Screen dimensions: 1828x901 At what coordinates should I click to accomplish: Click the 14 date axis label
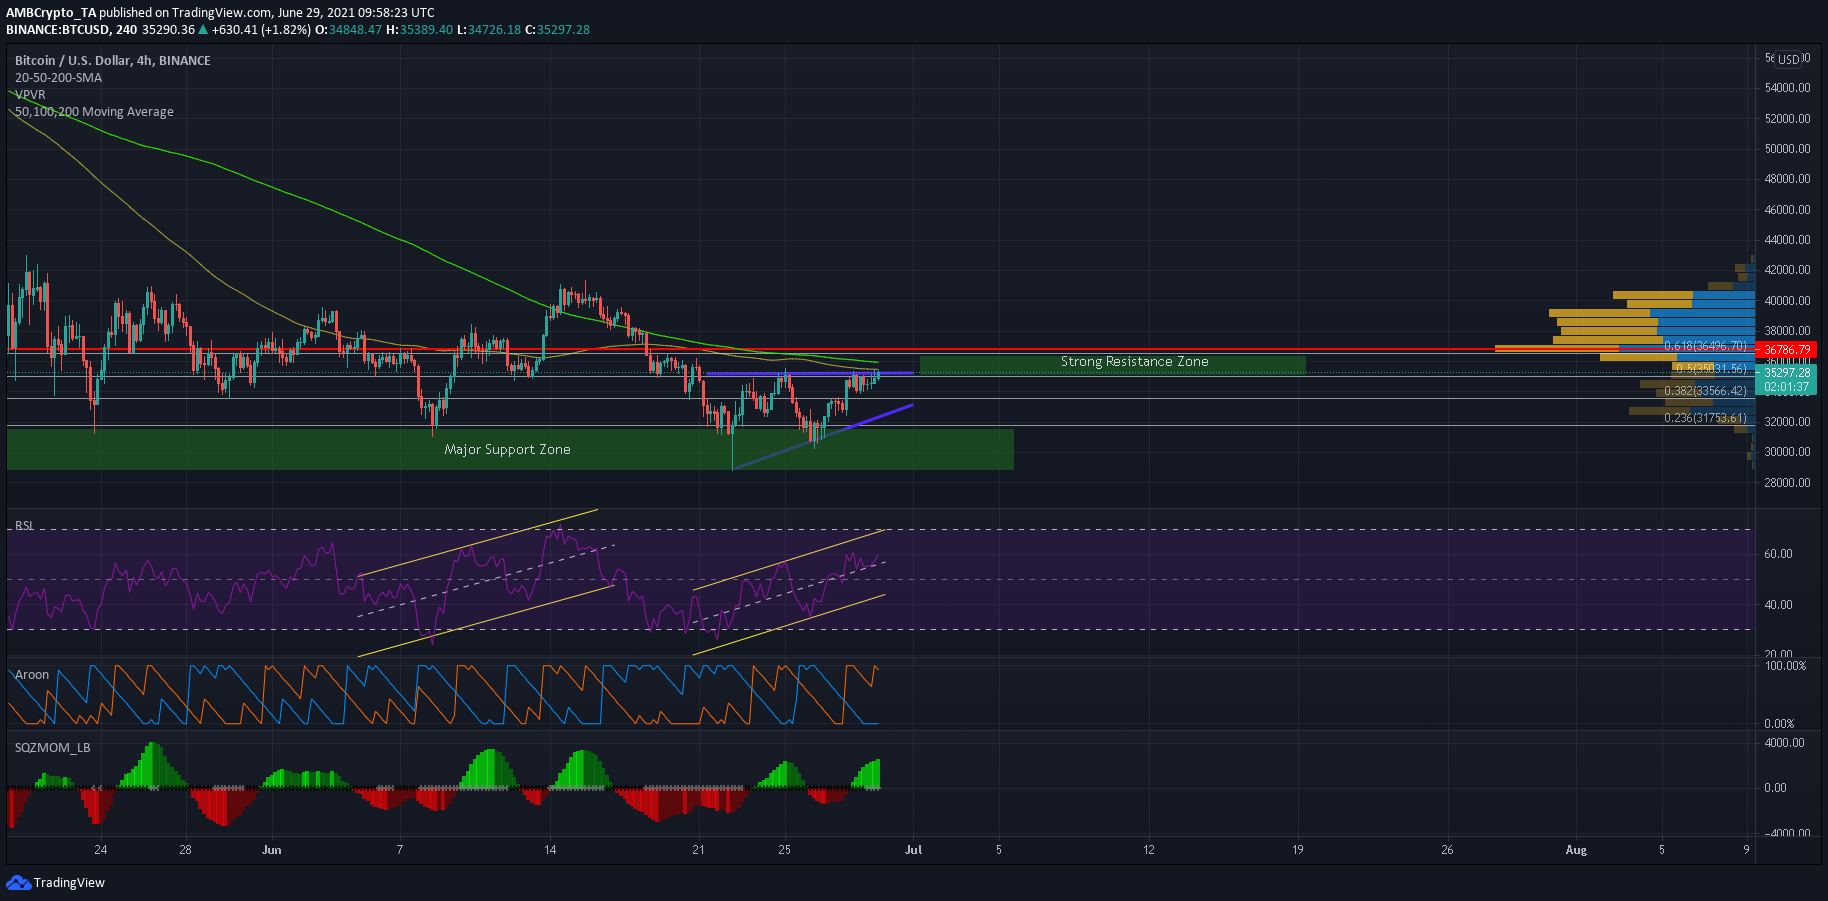(x=550, y=849)
